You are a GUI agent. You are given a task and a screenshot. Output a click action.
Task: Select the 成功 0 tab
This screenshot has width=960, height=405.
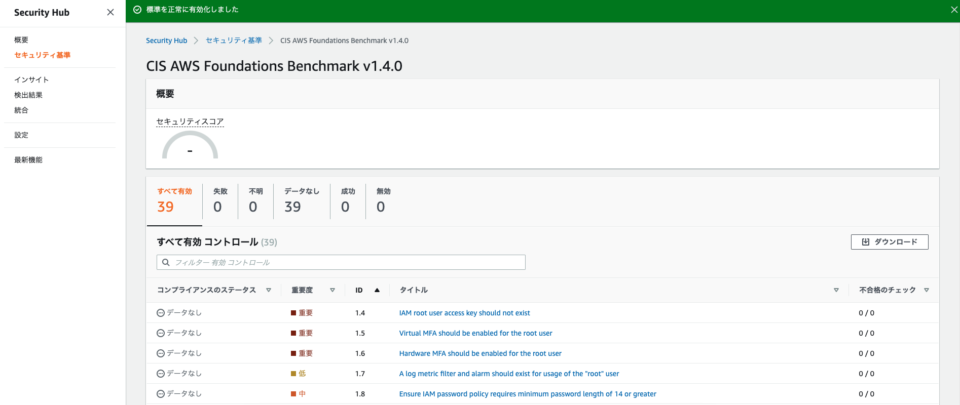[x=348, y=200]
